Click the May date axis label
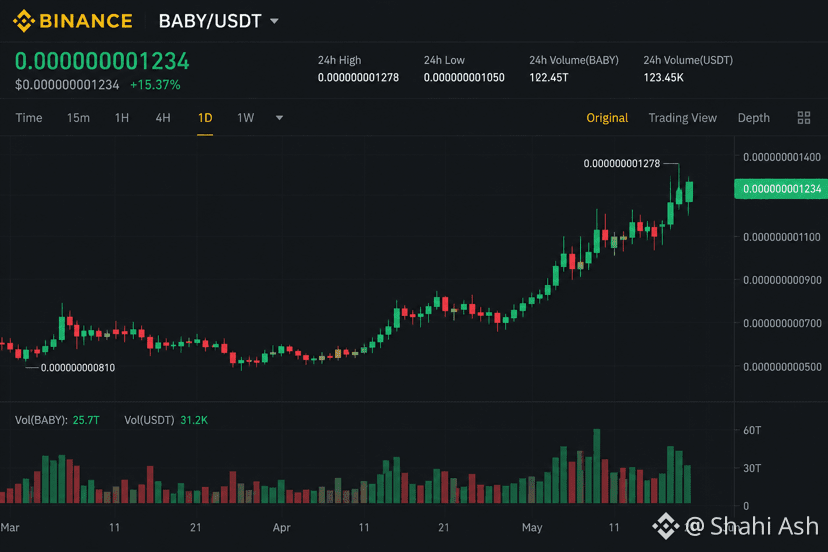This screenshot has width=828, height=552. click(x=532, y=528)
